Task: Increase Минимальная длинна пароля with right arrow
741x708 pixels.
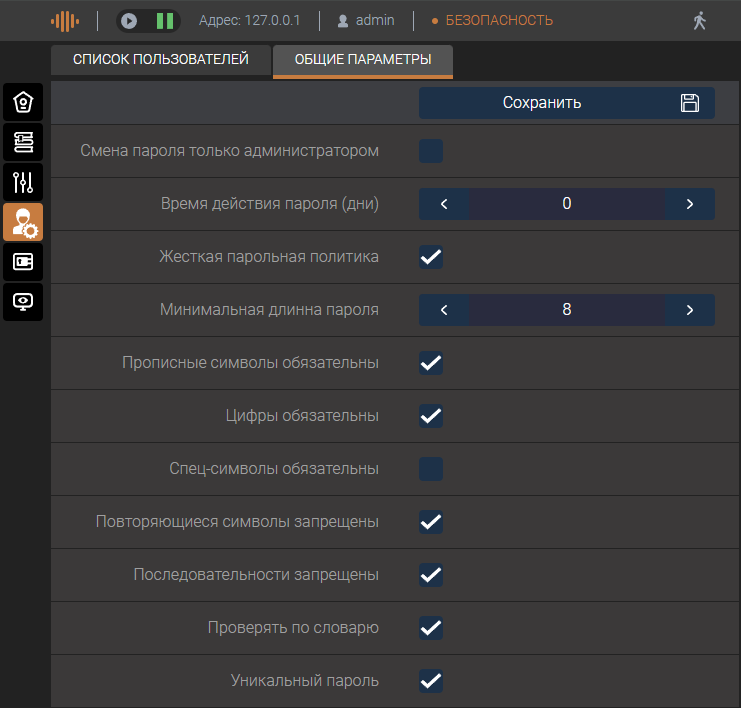Action: pyautogui.click(x=690, y=310)
